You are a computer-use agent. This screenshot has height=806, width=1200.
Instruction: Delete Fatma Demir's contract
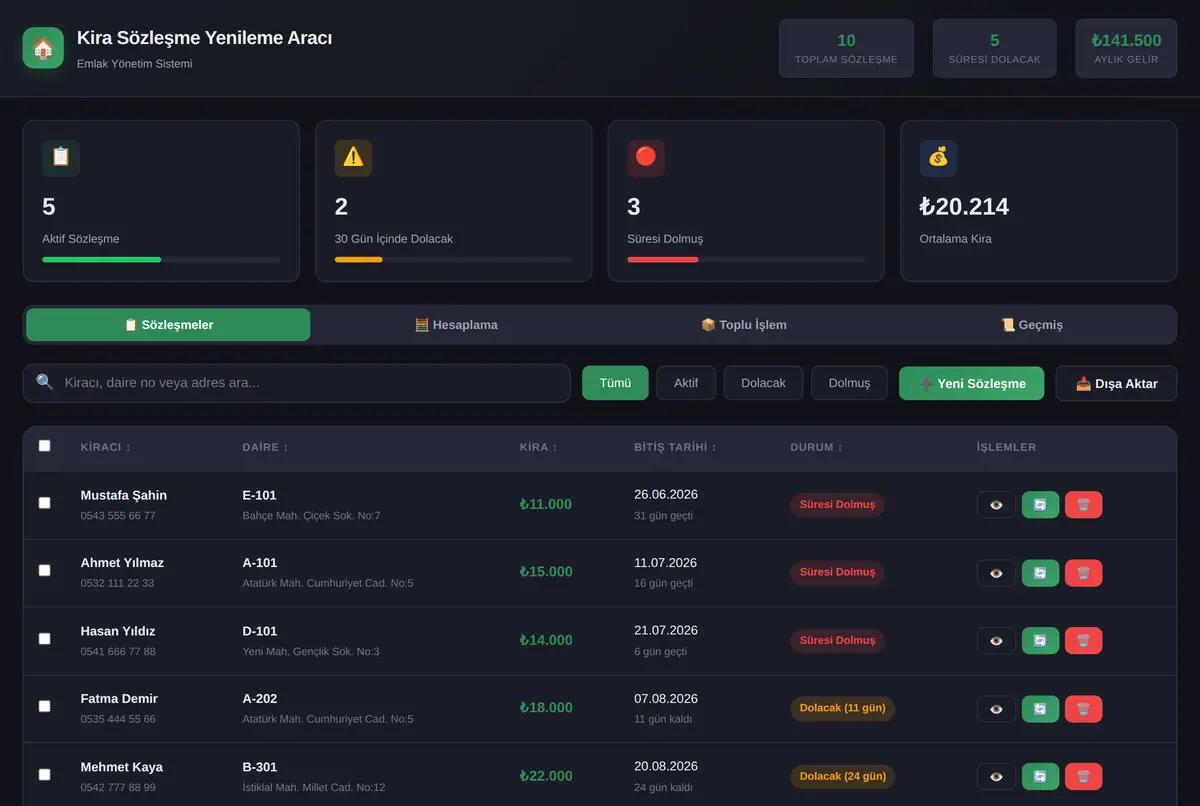tap(1084, 709)
